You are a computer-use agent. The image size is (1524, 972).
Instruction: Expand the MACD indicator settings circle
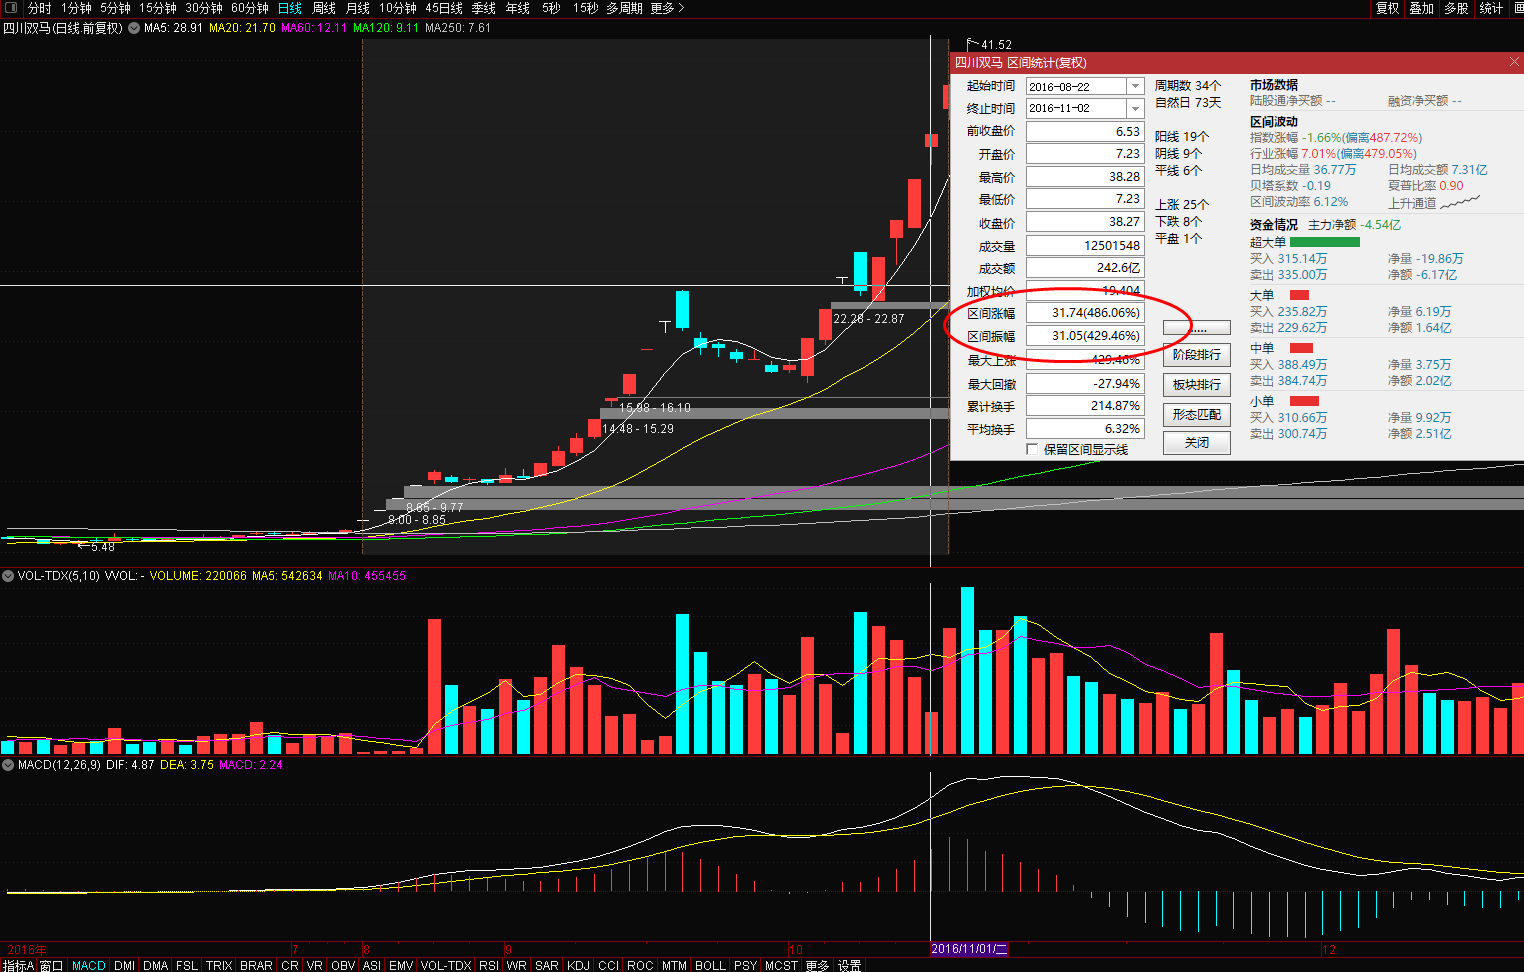[8, 765]
